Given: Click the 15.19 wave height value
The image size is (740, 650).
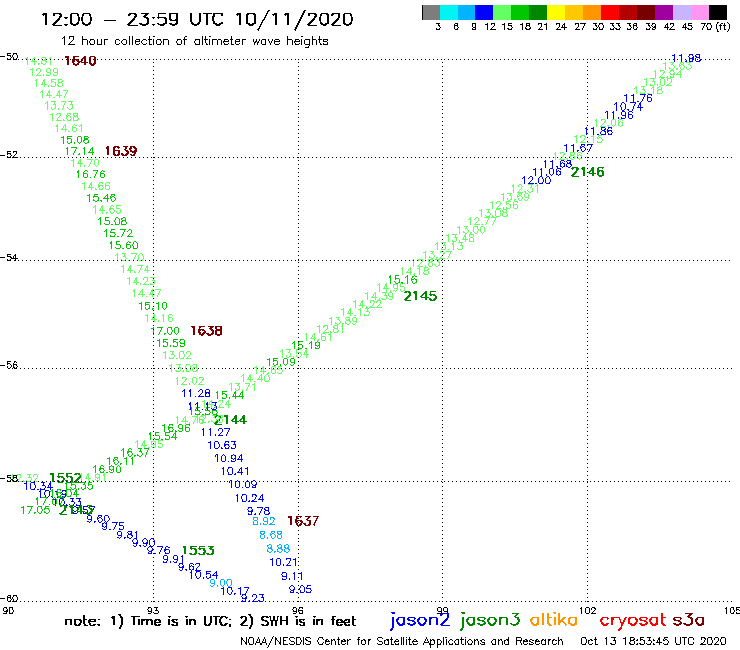Looking at the screenshot, I should pos(306,345).
